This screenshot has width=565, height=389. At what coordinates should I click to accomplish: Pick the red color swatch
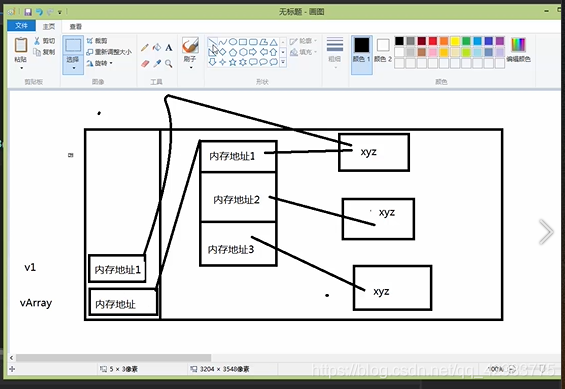point(433,41)
